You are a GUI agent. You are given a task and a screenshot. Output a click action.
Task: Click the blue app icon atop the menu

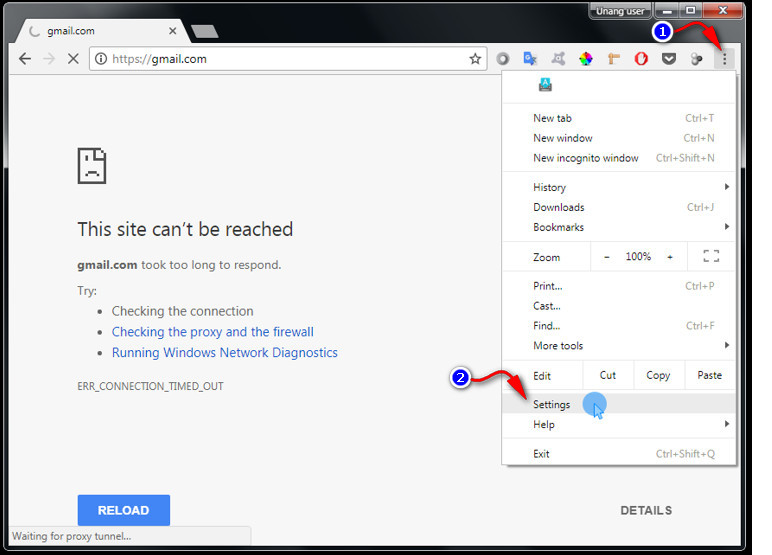click(x=545, y=85)
